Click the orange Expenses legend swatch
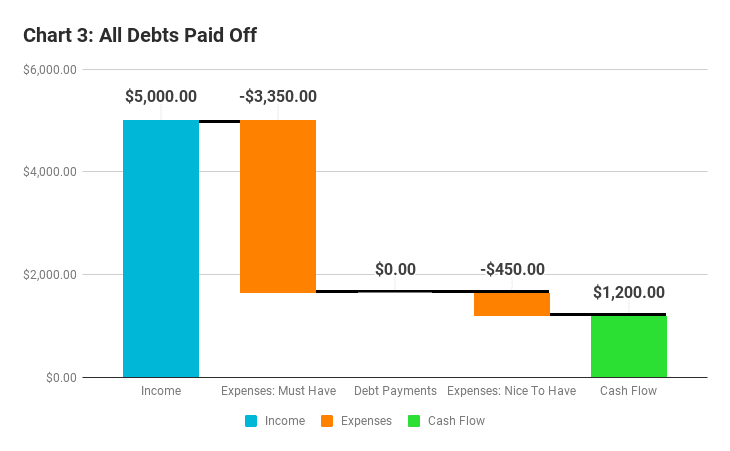Screen dimensions: 730x451 coord(328,421)
